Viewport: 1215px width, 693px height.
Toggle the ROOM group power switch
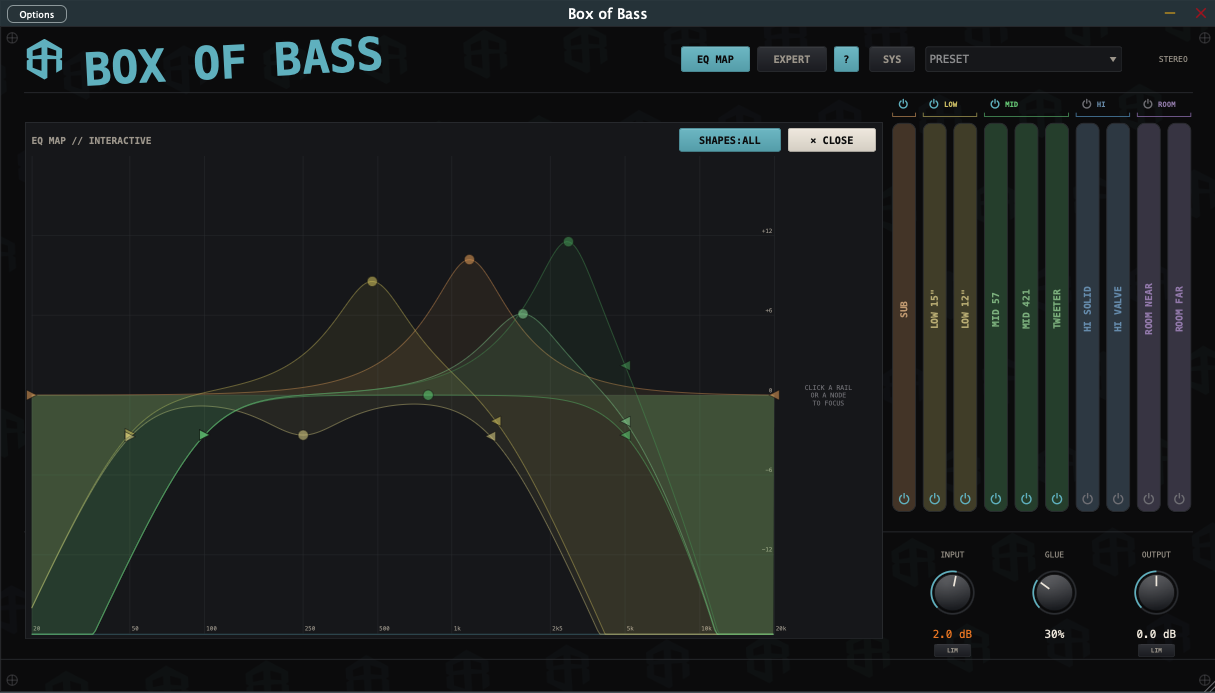point(1148,104)
